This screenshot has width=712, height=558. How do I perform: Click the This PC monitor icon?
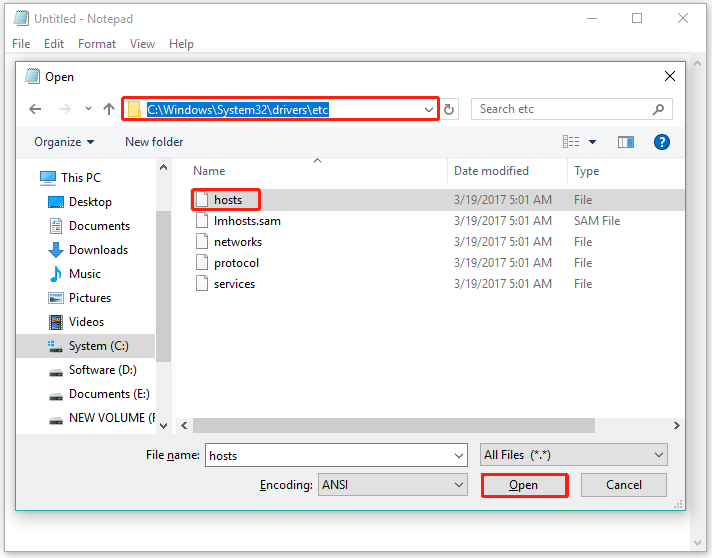coord(48,178)
